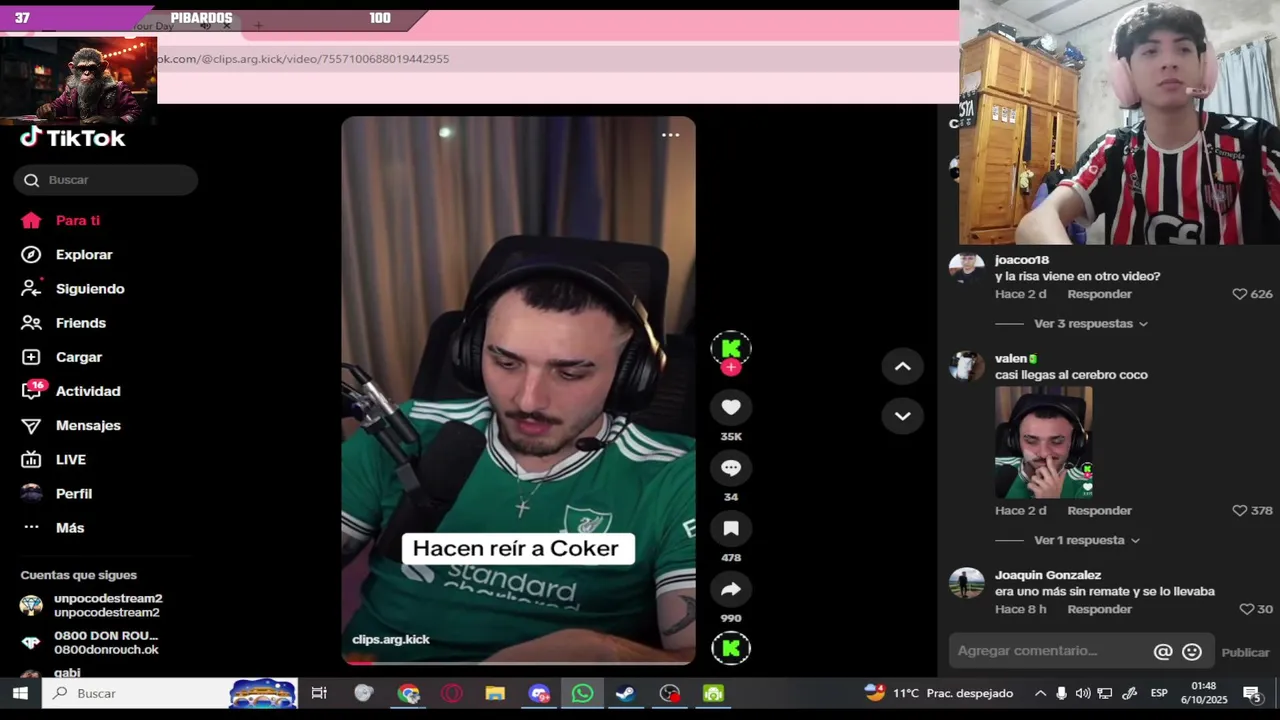Share the video with arrow icon

(x=731, y=590)
